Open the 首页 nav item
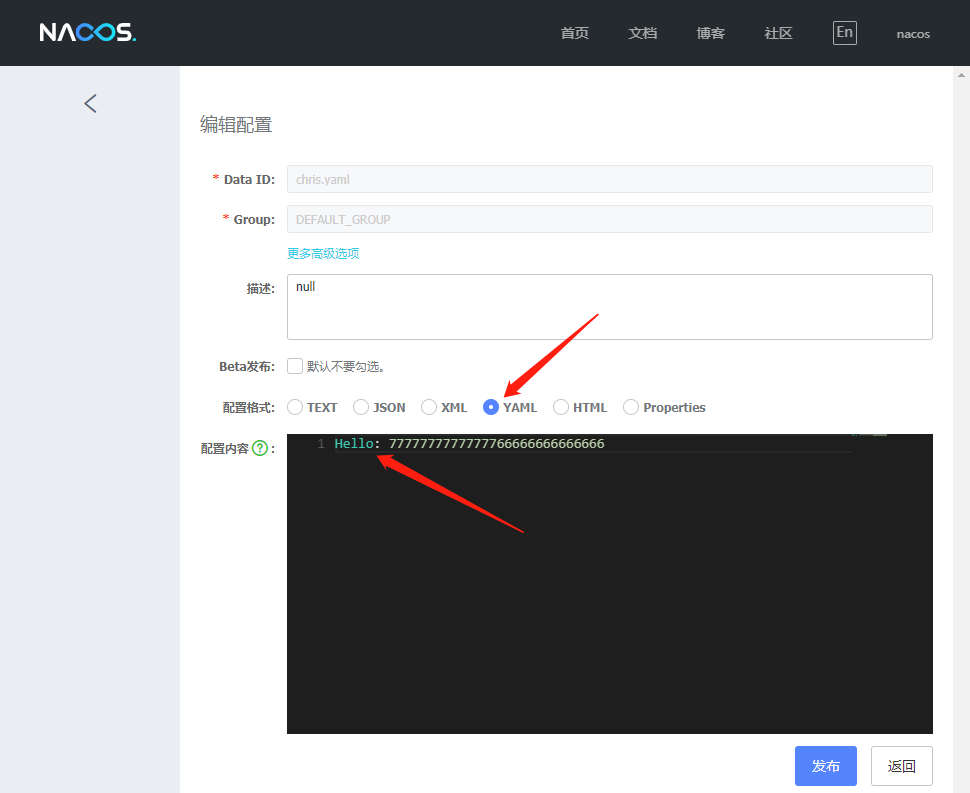 click(574, 33)
